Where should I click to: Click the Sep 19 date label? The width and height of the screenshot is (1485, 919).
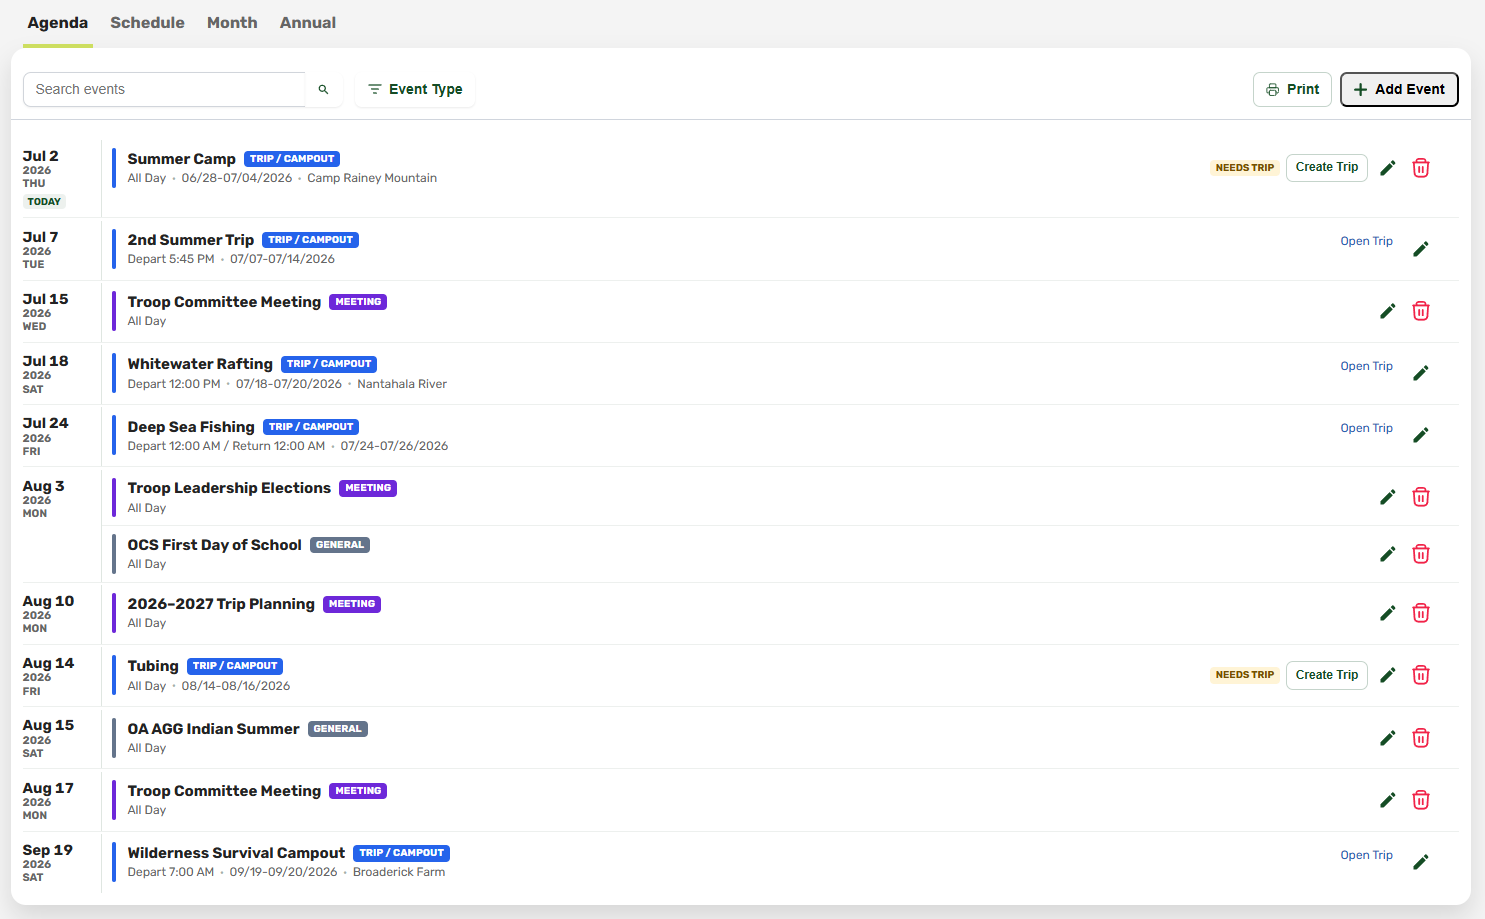click(x=48, y=850)
